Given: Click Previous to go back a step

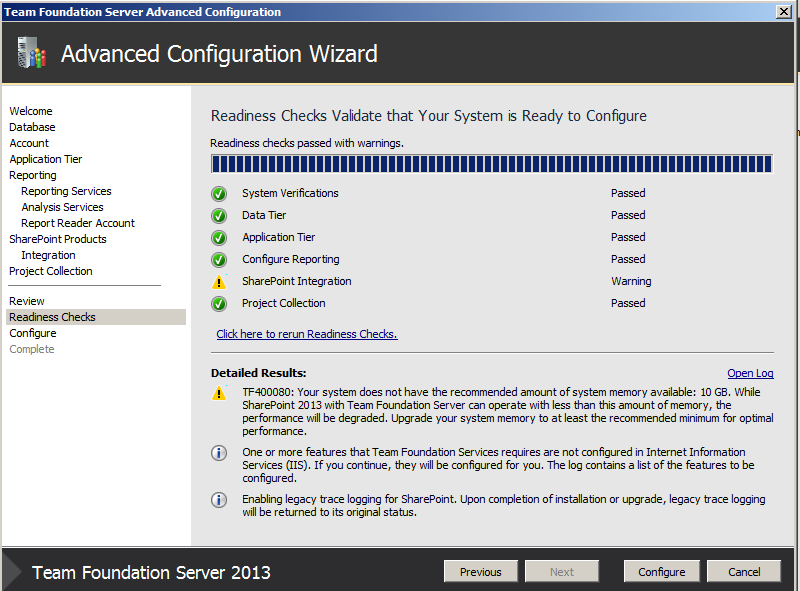Looking at the screenshot, I should (x=481, y=571).
